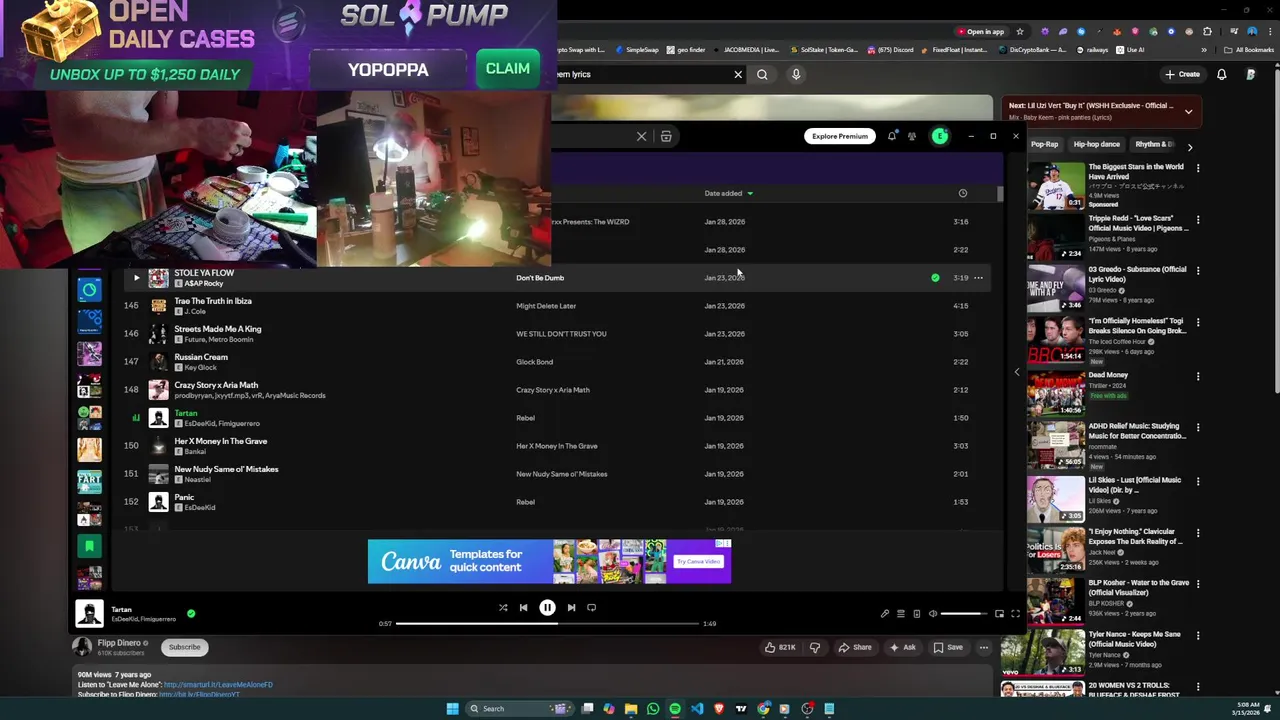Viewport: 1280px width, 720px height.
Task: Select Russian Cream track row
Action: point(558,362)
